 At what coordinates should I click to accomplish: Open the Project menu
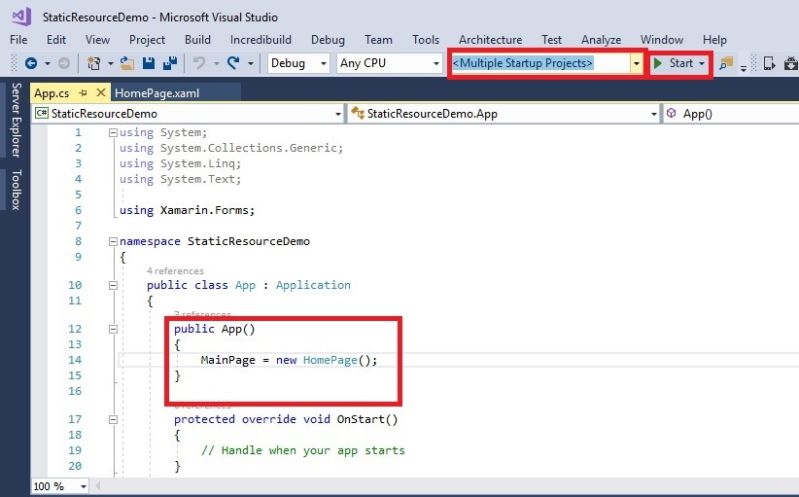click(x=147, y=40)
